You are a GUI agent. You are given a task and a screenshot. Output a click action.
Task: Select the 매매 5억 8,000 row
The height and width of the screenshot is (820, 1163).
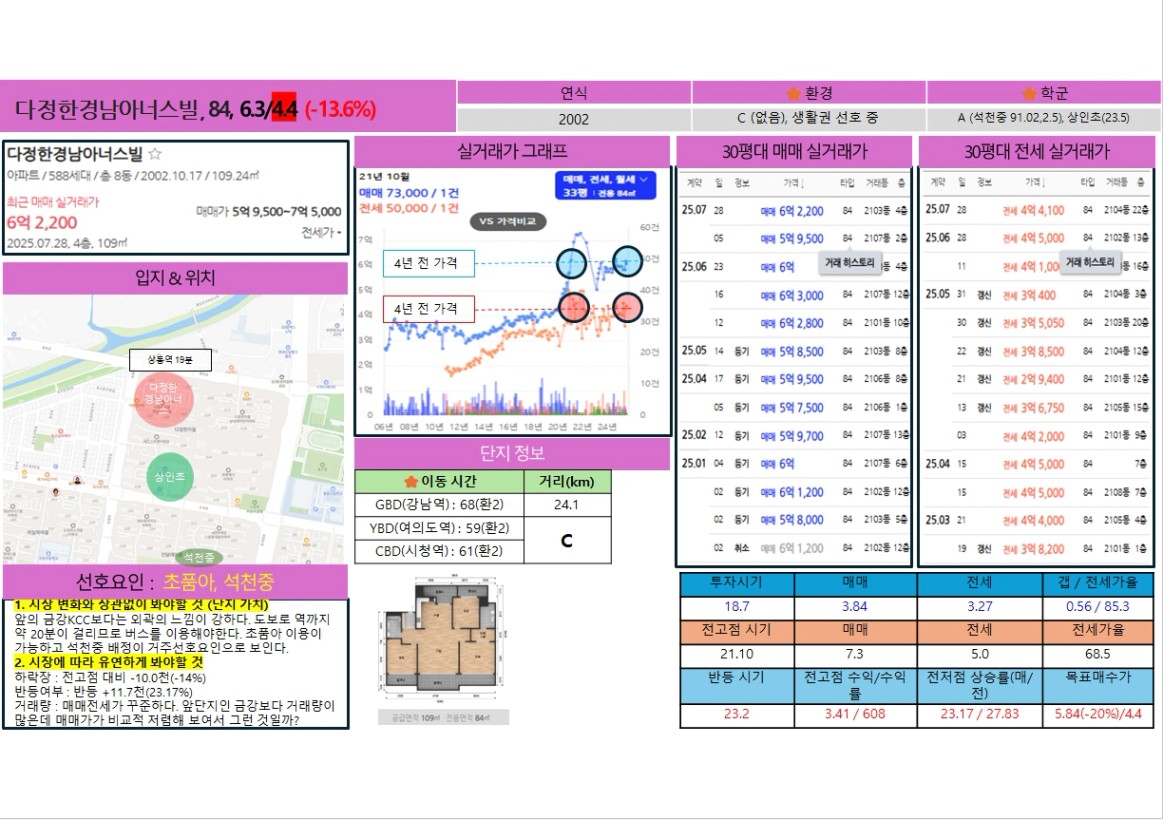tap(794, 520)
